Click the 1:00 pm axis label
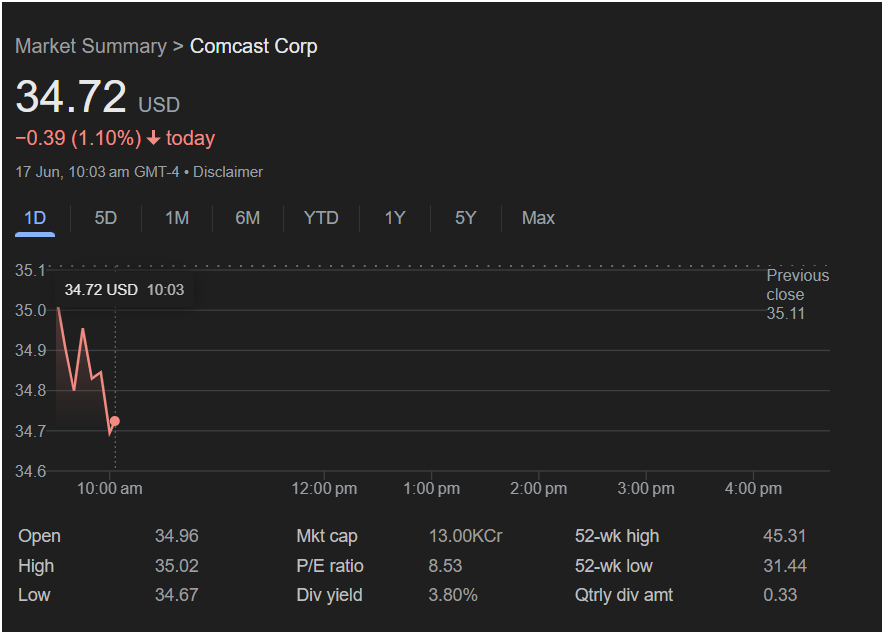 click(431, 489)
